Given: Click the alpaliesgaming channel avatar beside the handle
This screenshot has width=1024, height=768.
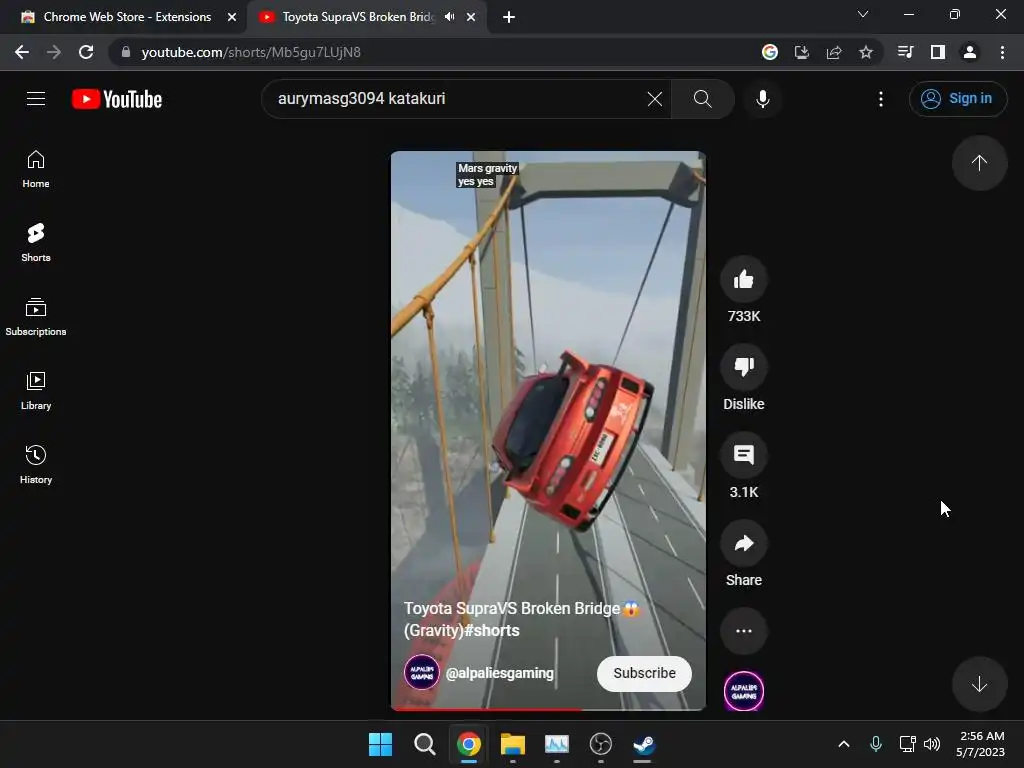Looking at the screenshot, I should tap(422, 673).
